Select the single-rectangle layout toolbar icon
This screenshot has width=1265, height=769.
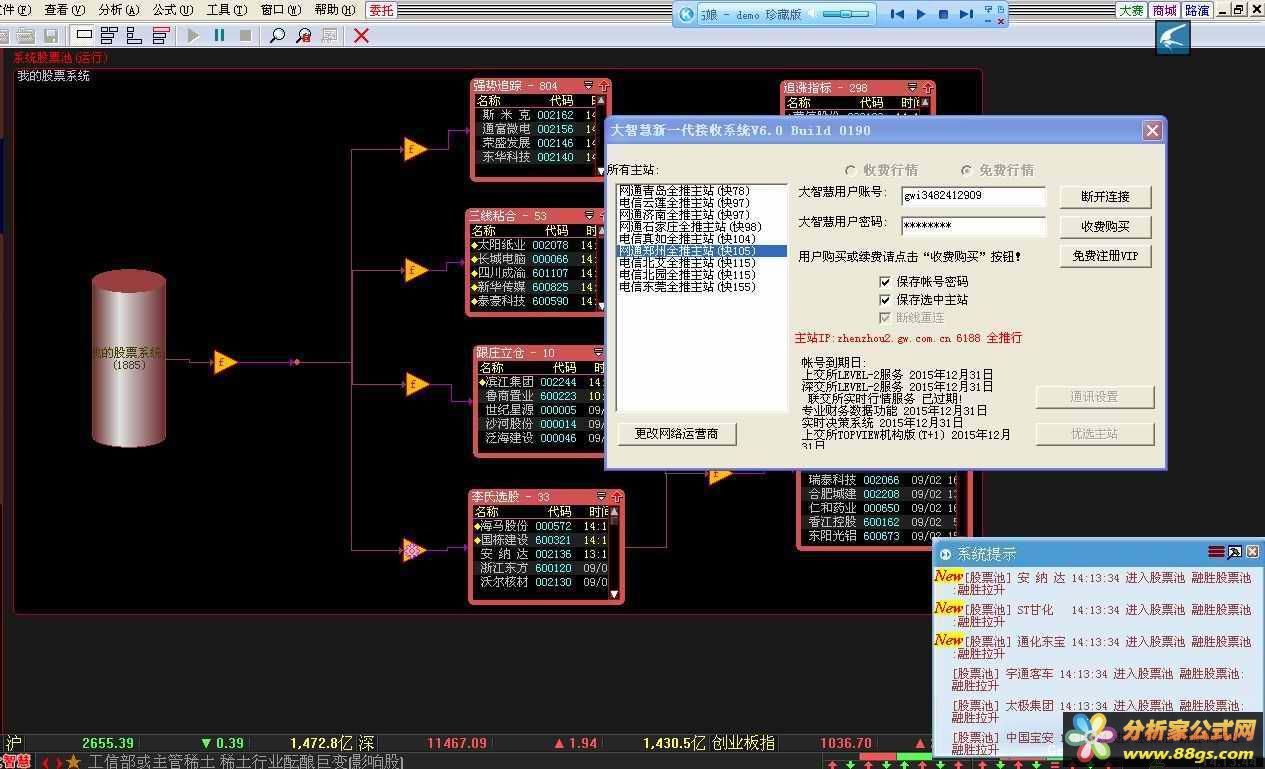[84, 35]
